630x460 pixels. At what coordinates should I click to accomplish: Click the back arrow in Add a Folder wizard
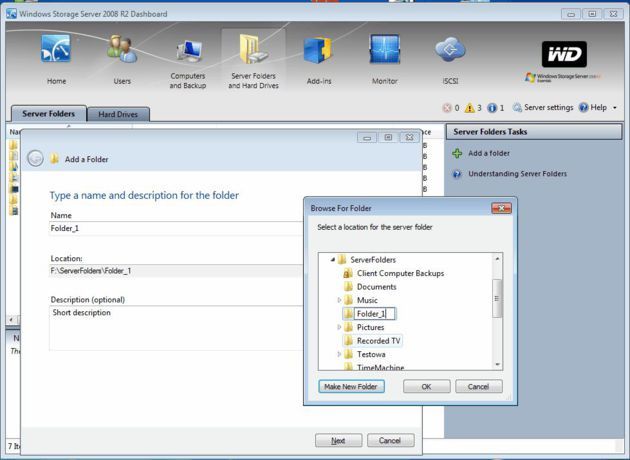click(35, 159)
